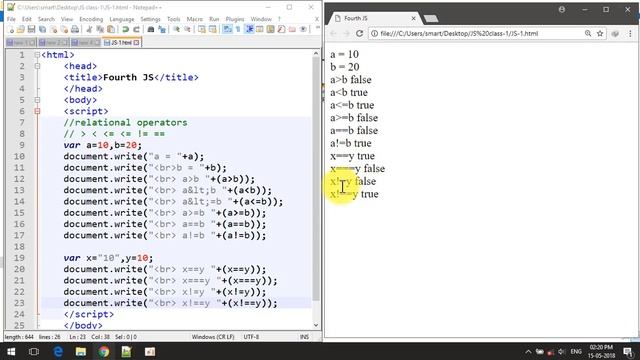Launch Microsoft Edge from the taskbar
The image size is (640, 360).
(58, 351)
